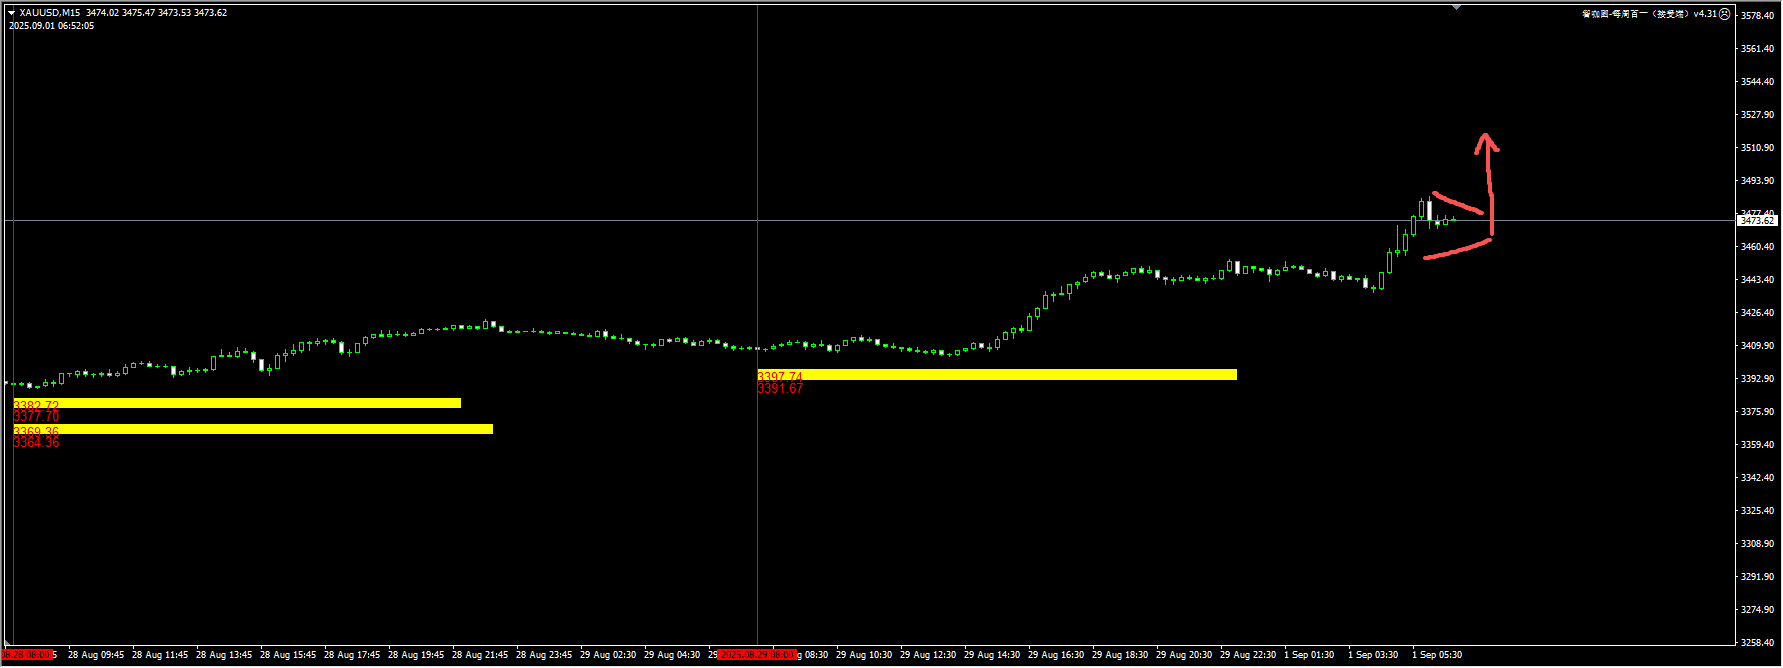The image size is (1783, 668).
Task: Click the Expert Advisor sad face icon
Action: [1724, 14]
